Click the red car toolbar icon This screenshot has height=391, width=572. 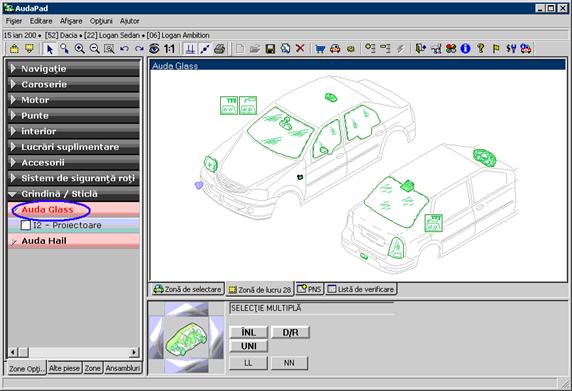click(x=335, y=49)
